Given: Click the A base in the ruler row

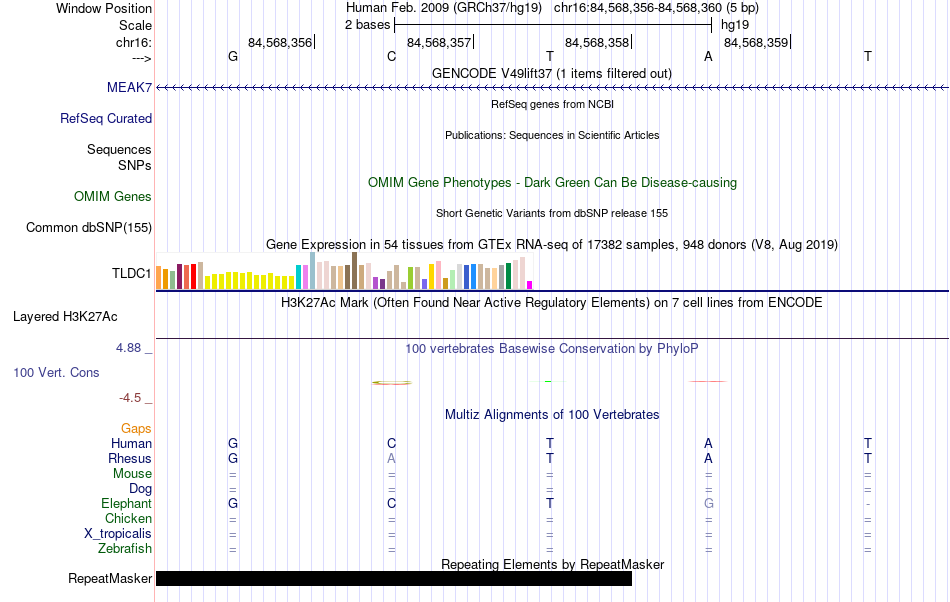Looking at the screenshot, I should [708, 56].
